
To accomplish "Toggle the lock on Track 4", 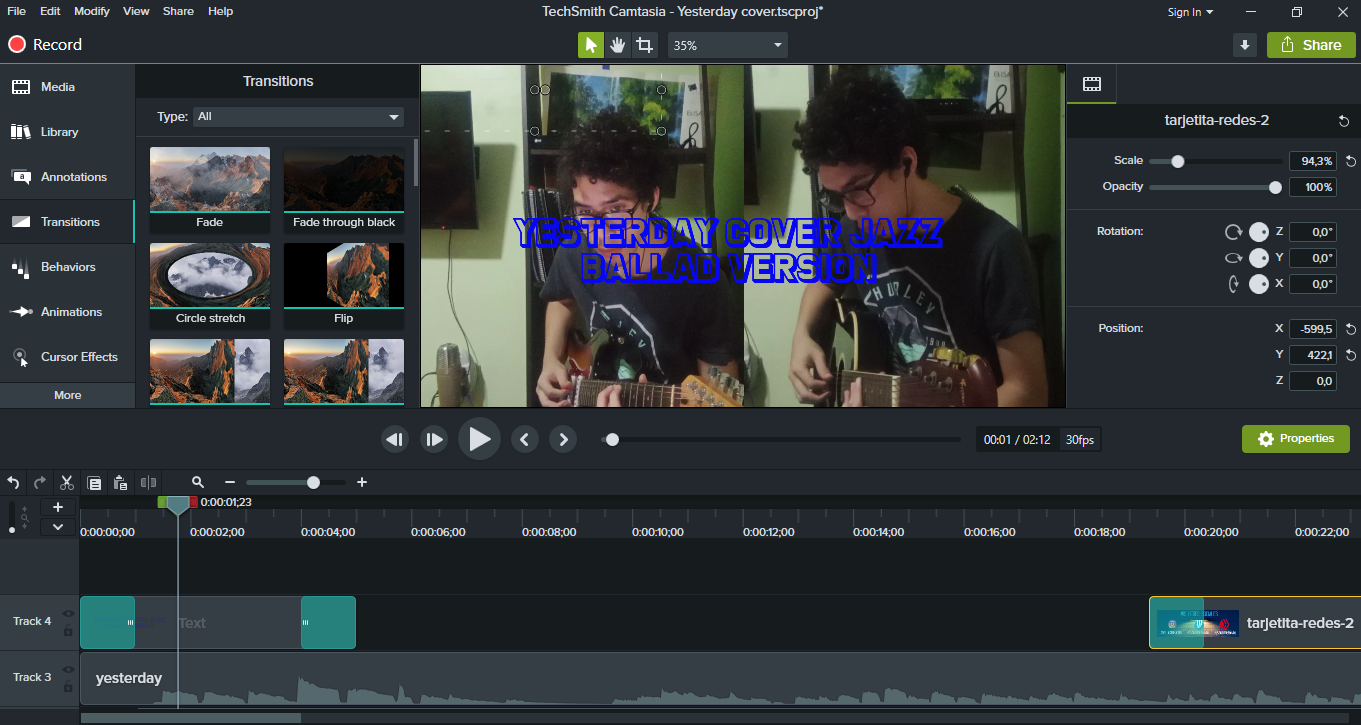I will pyautogui.click(x=68, y=631).
